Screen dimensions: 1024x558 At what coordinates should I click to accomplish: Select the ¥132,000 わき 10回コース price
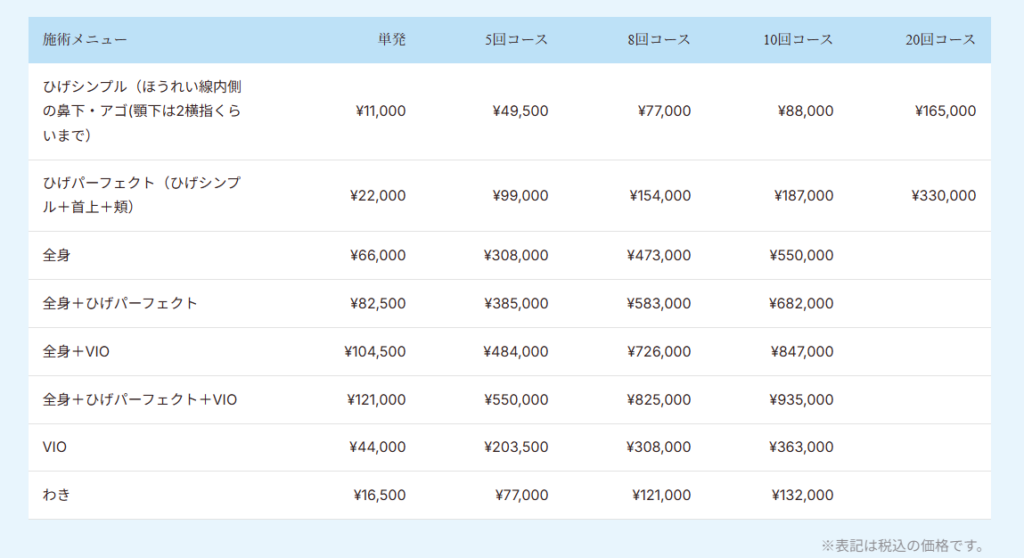point(802,496)
